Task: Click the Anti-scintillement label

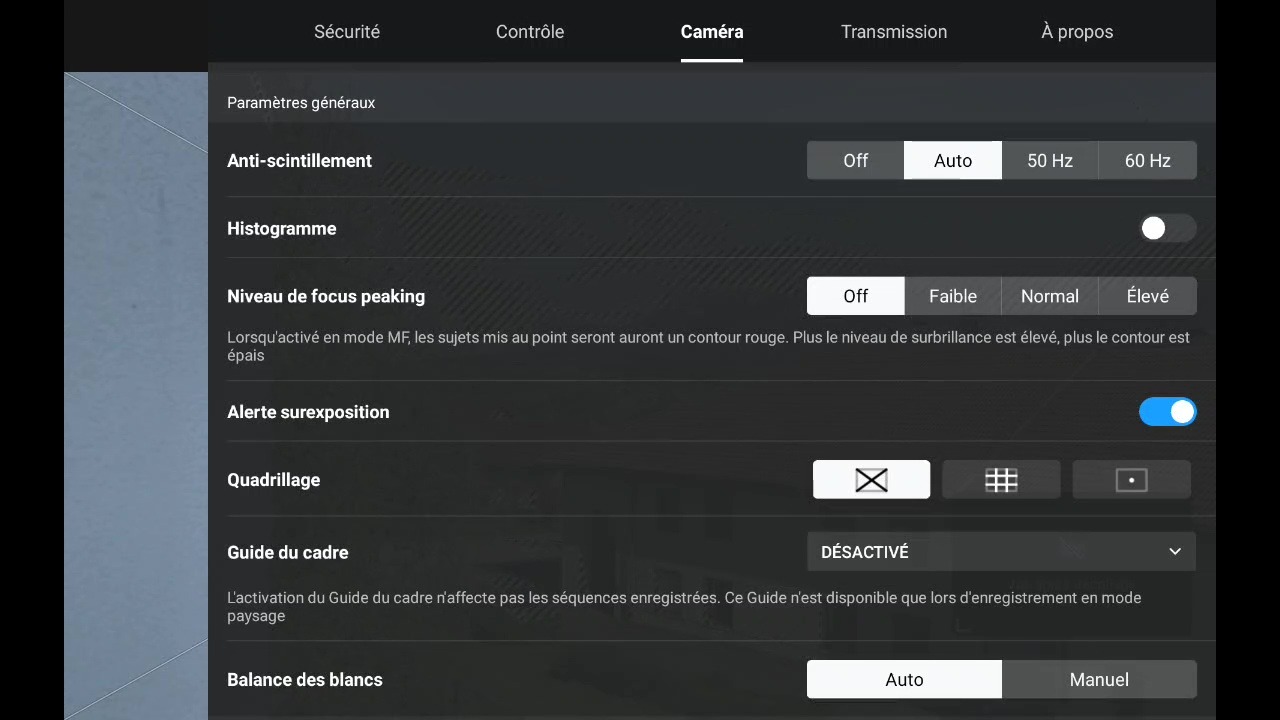Action: click(x=299, y=160)
